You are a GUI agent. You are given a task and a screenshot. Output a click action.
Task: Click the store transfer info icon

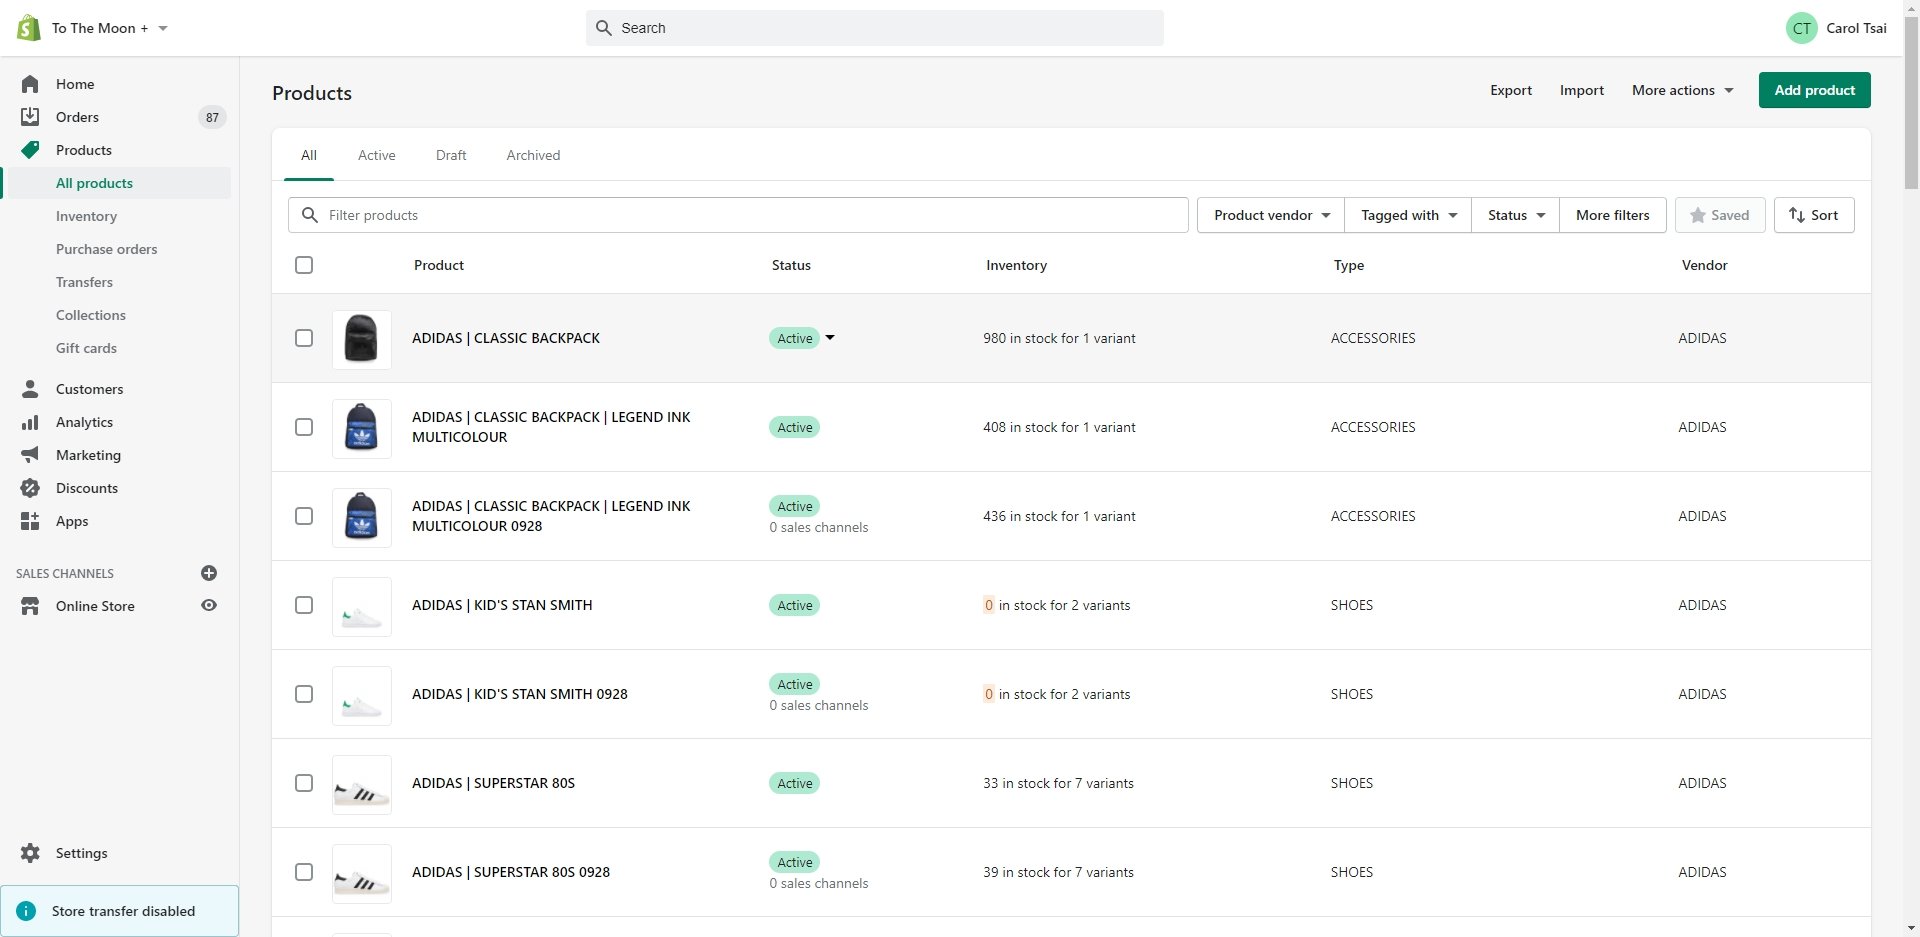tap(26, 911)
